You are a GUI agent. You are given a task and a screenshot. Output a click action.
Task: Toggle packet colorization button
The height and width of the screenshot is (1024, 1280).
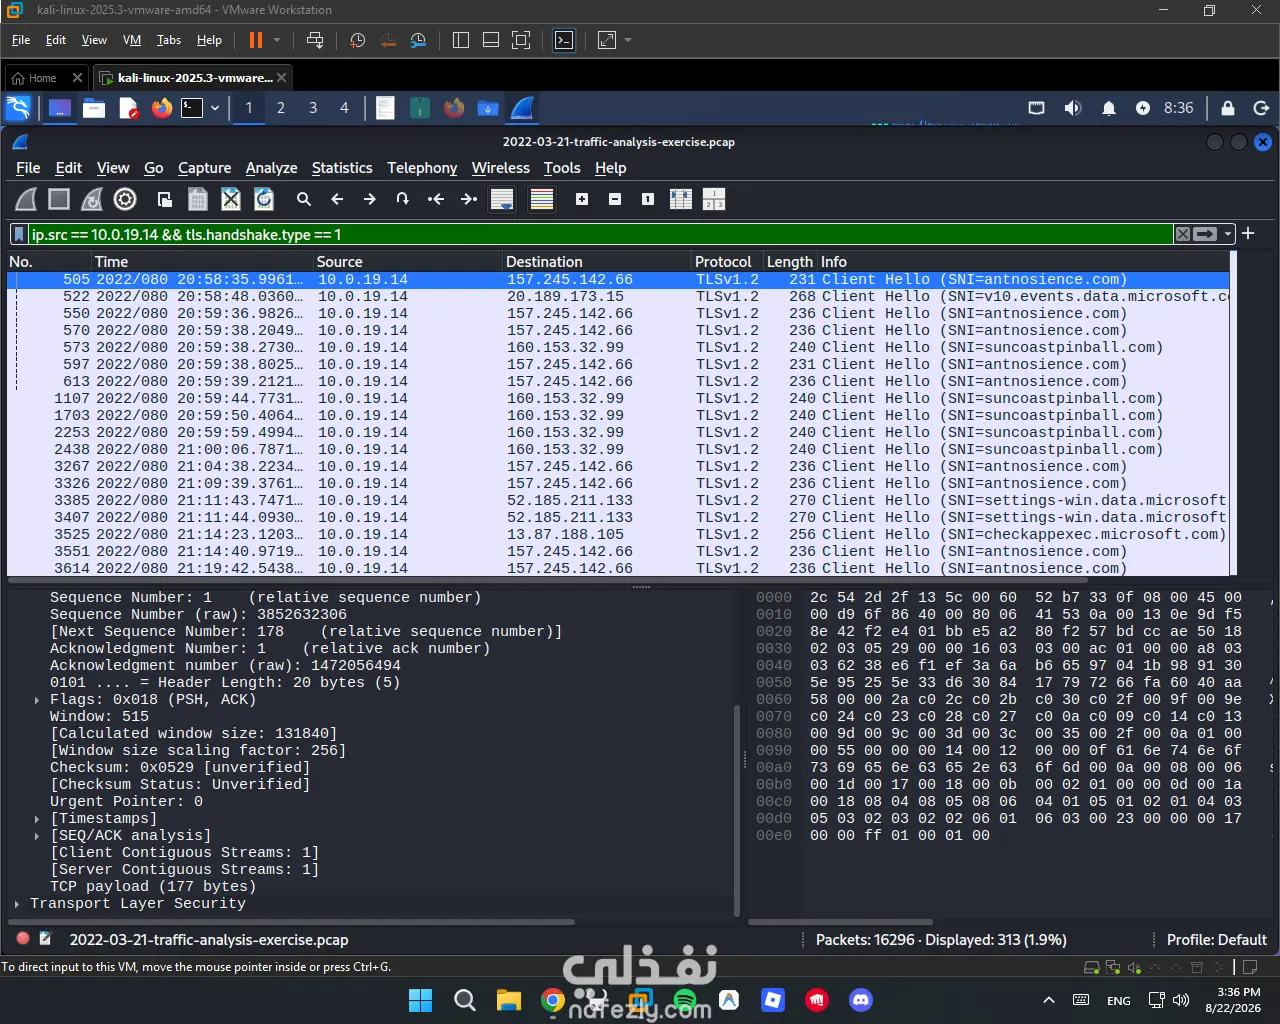tap(542, 199)
